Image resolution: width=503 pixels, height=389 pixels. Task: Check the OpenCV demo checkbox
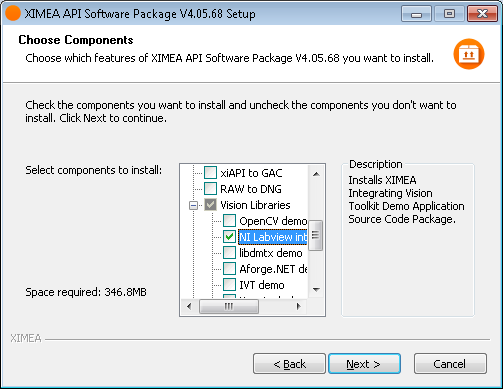pos(229,221)
